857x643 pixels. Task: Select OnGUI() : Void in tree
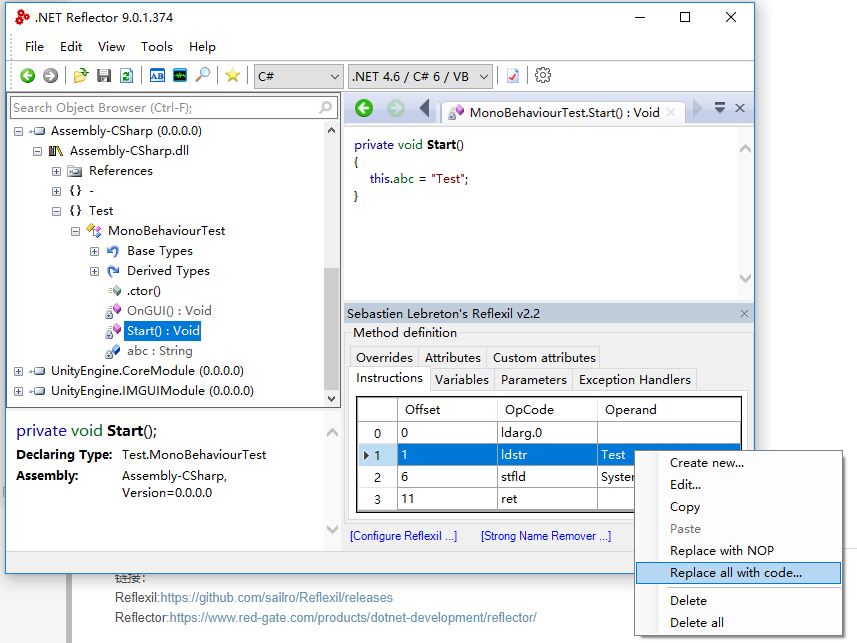tap(169, 311)
